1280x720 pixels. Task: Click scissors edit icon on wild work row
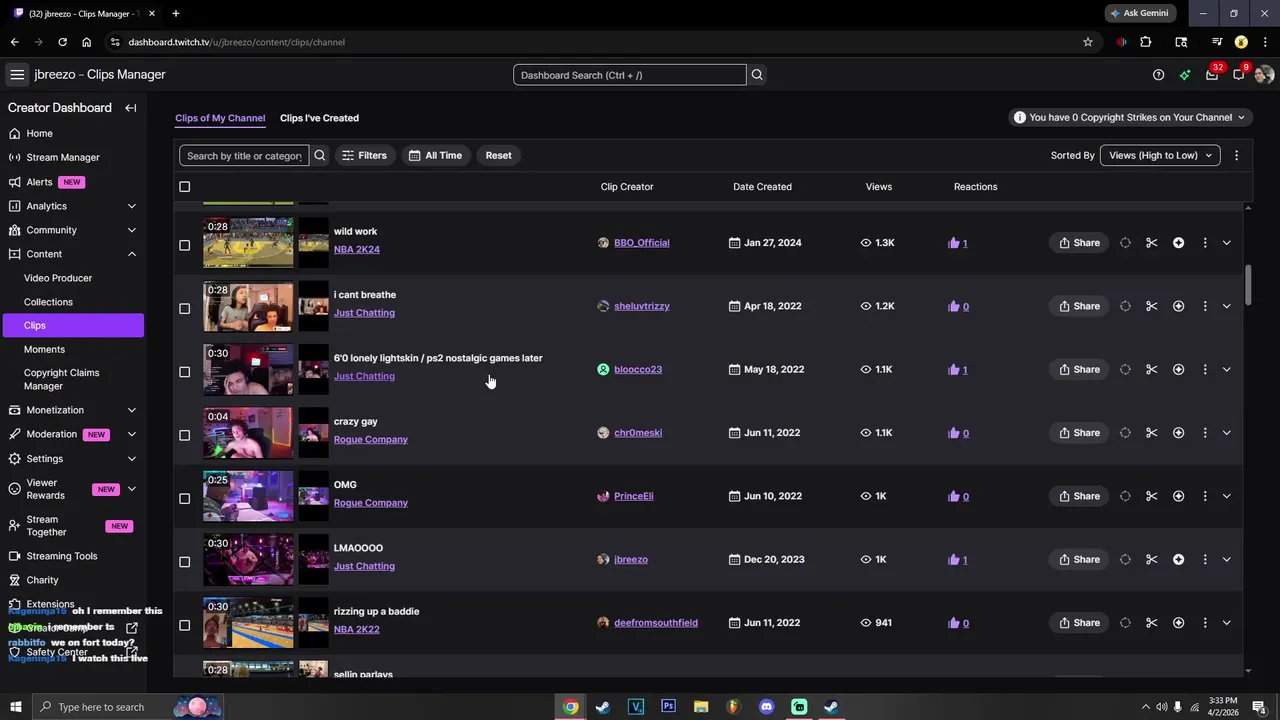pos(1152,243)
